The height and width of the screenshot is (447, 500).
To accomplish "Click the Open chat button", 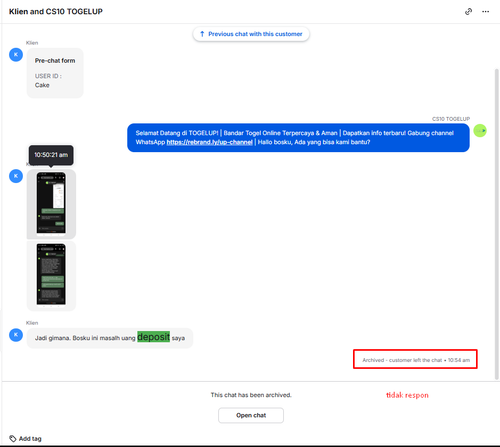I will [251, 415].
